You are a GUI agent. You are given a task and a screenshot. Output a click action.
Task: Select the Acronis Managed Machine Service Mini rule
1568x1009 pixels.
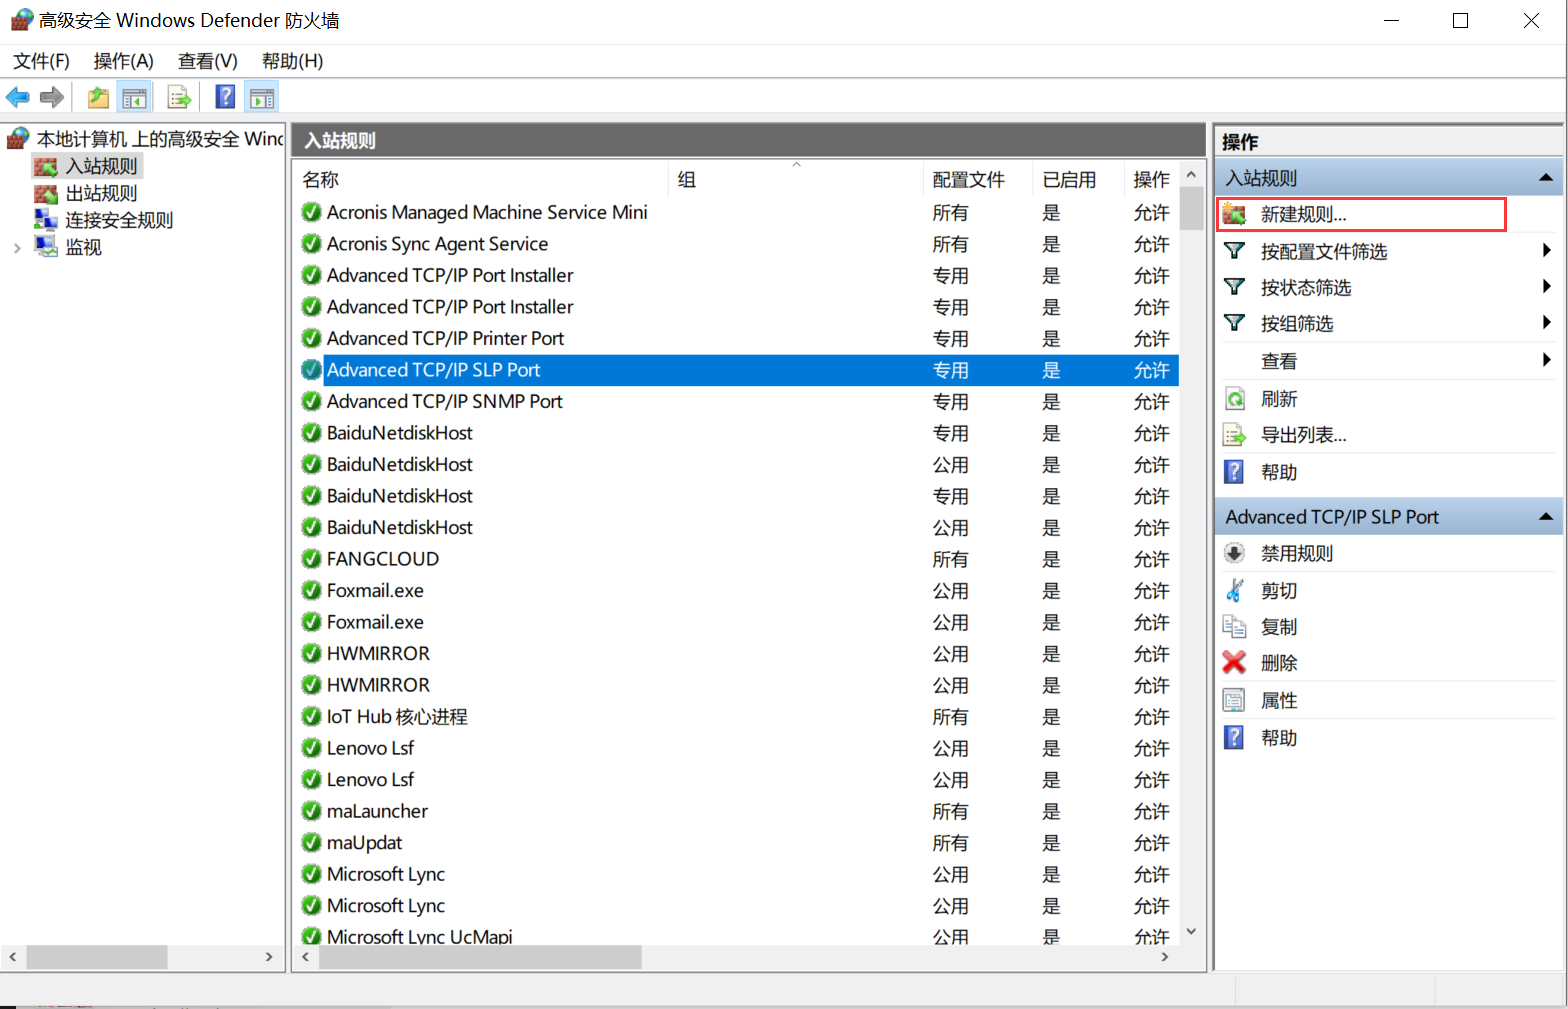click(x=487, y=212)
